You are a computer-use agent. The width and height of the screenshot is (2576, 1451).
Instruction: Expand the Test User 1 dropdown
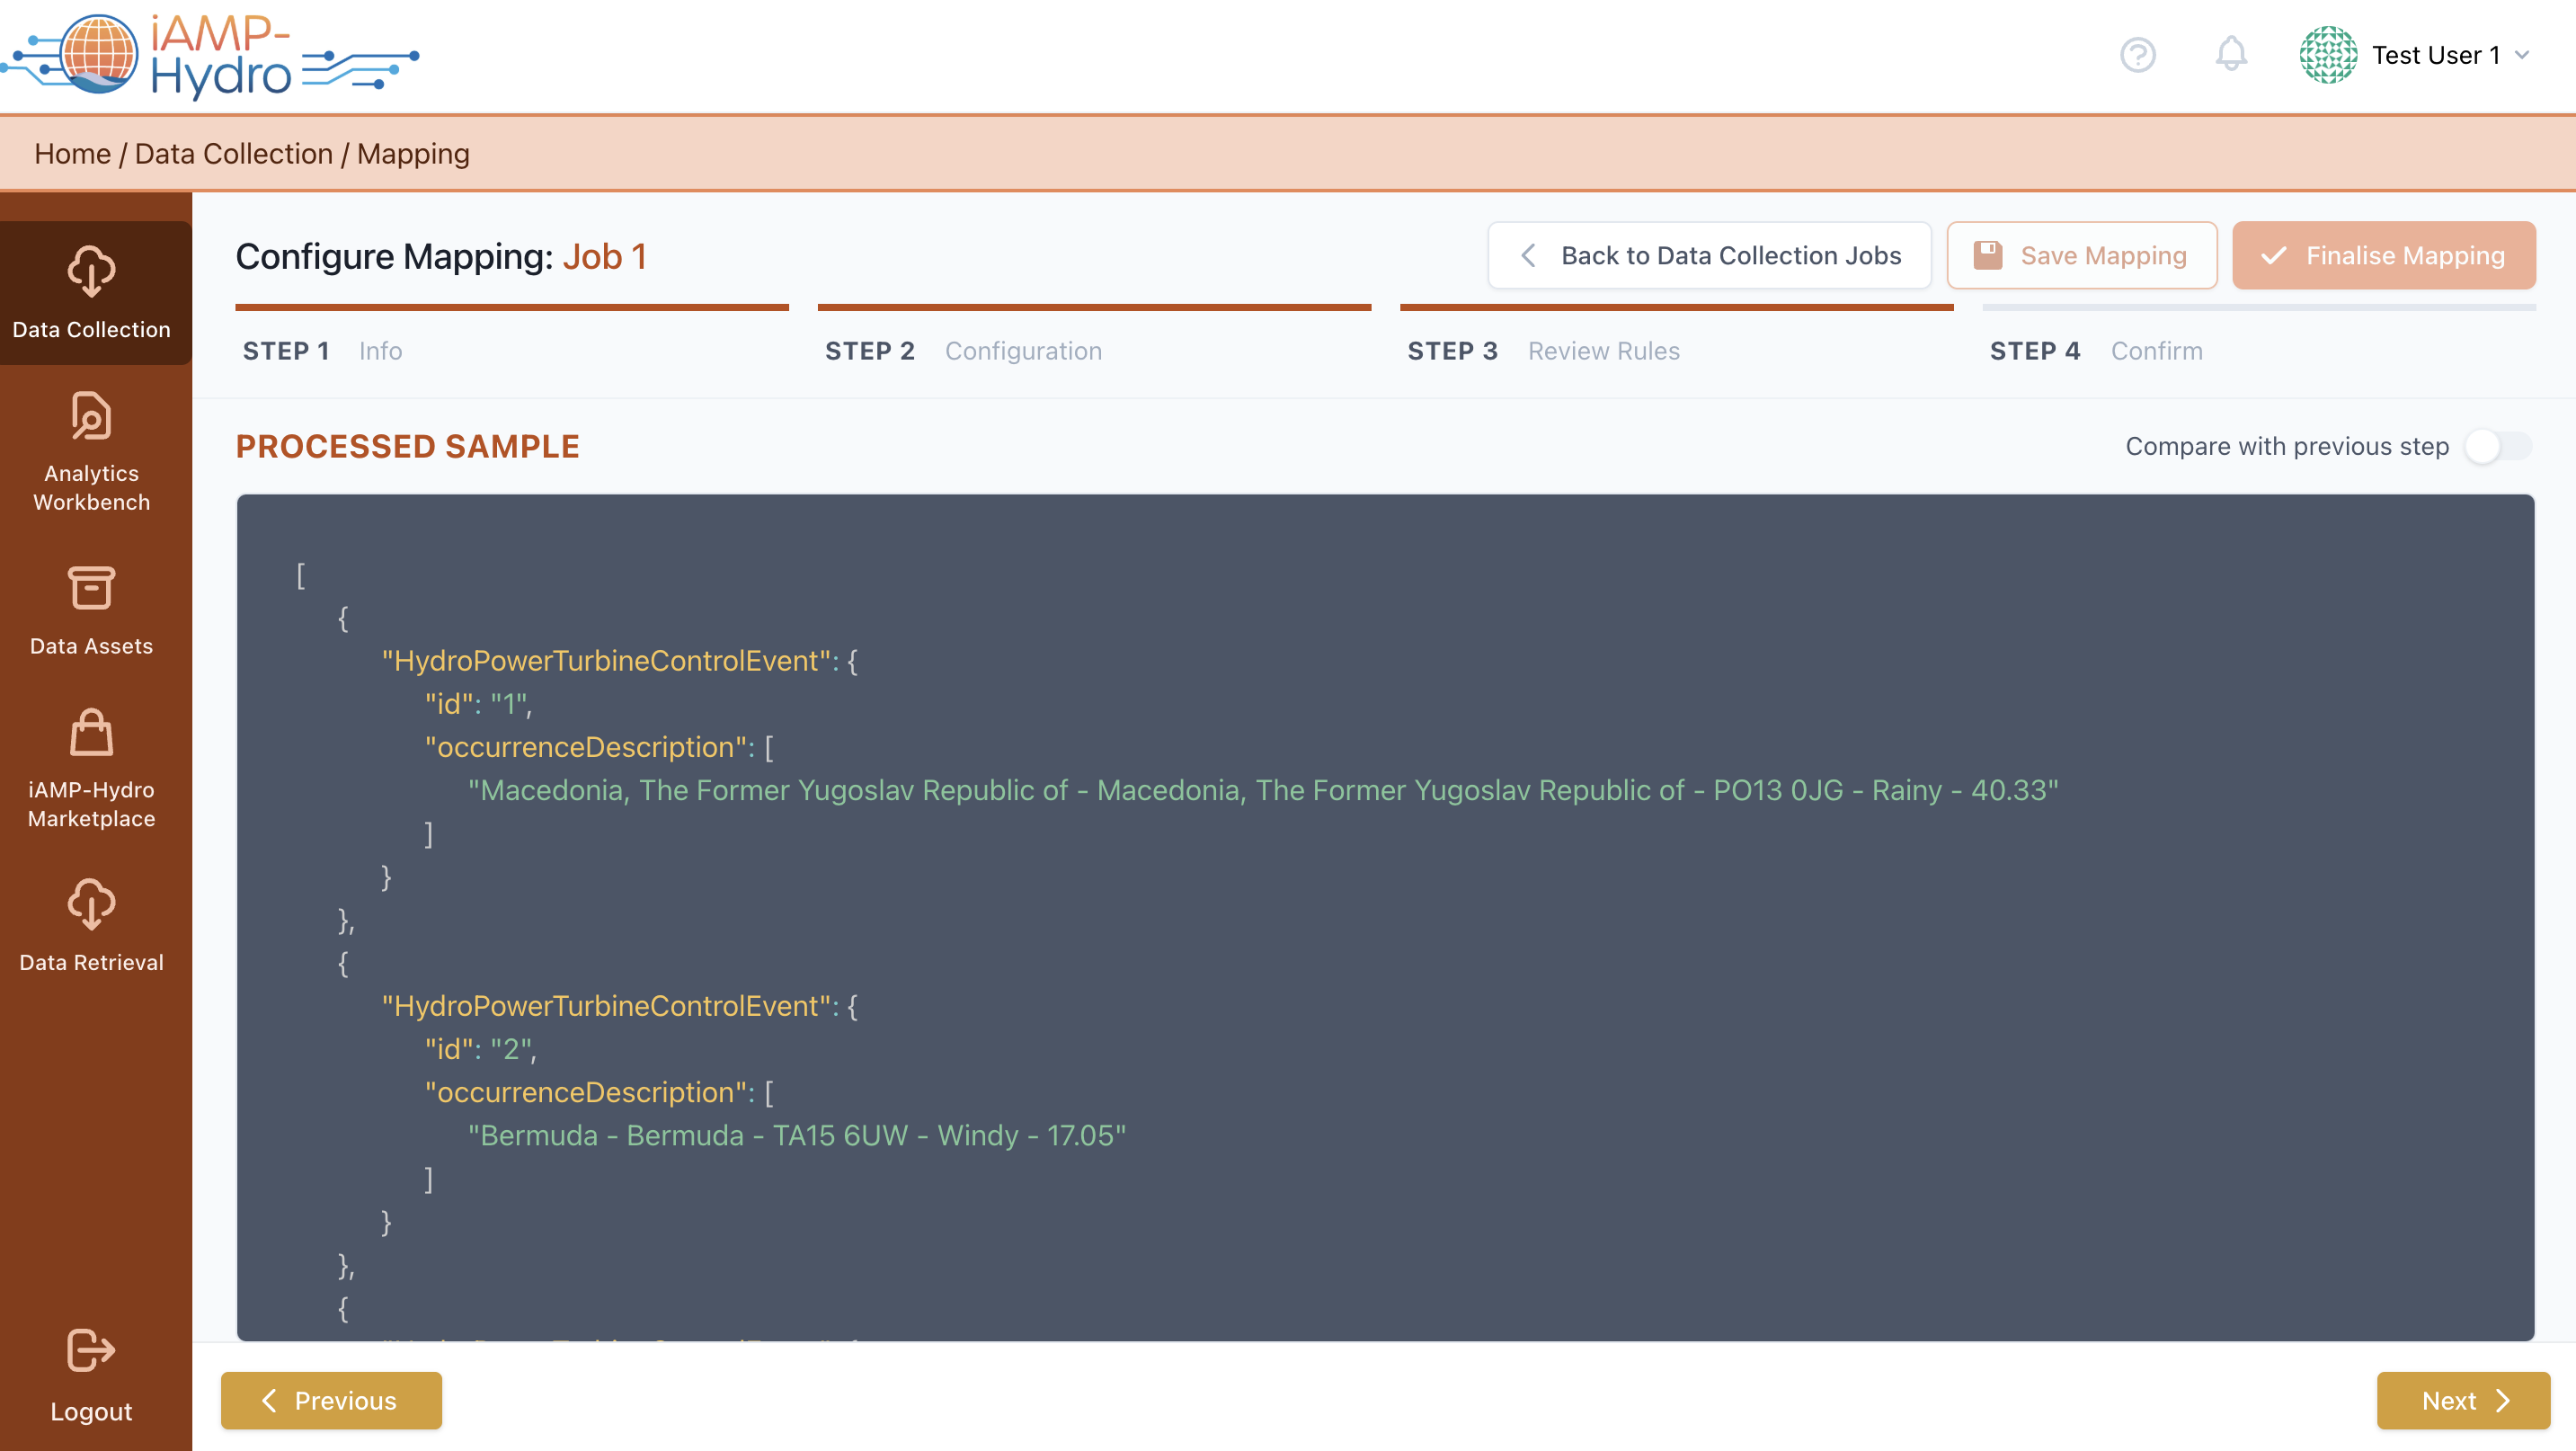click(2522, 55)
